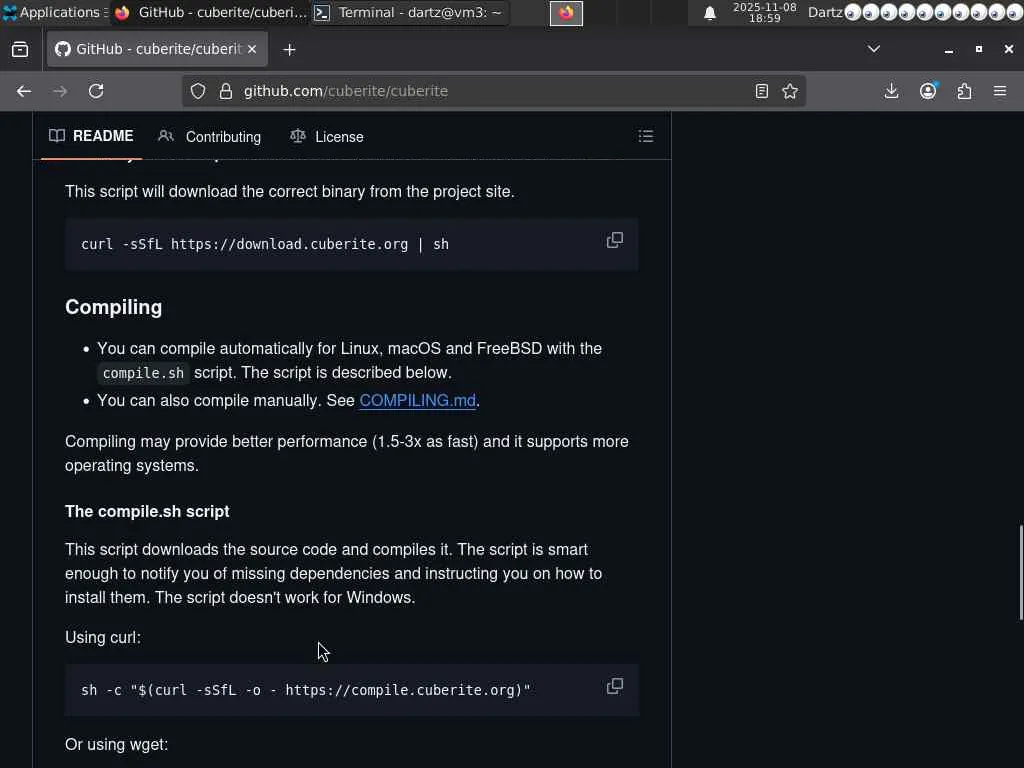The width and height of the screenshot is (1024, 768).
Task: Copy the compile.cuberite.org curl command
Action: pyautogui.click(x=615, y=686)
